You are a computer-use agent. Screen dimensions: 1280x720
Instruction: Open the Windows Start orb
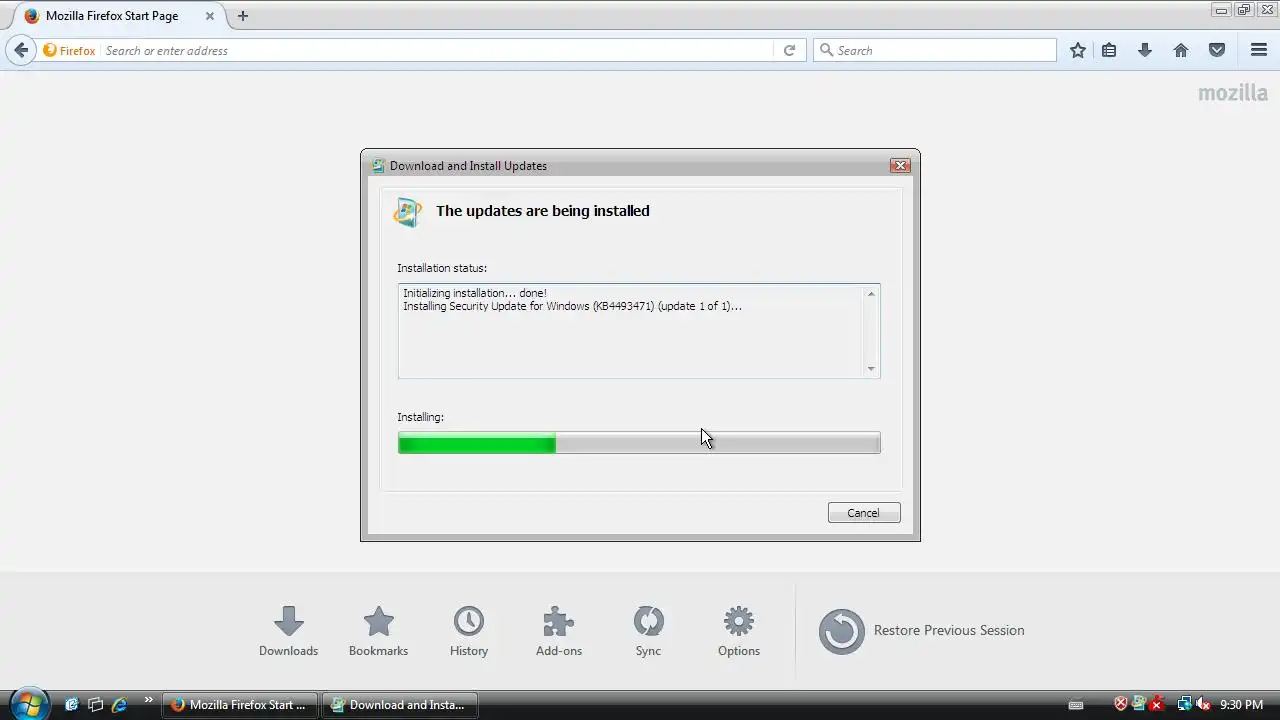click(28, 704)
